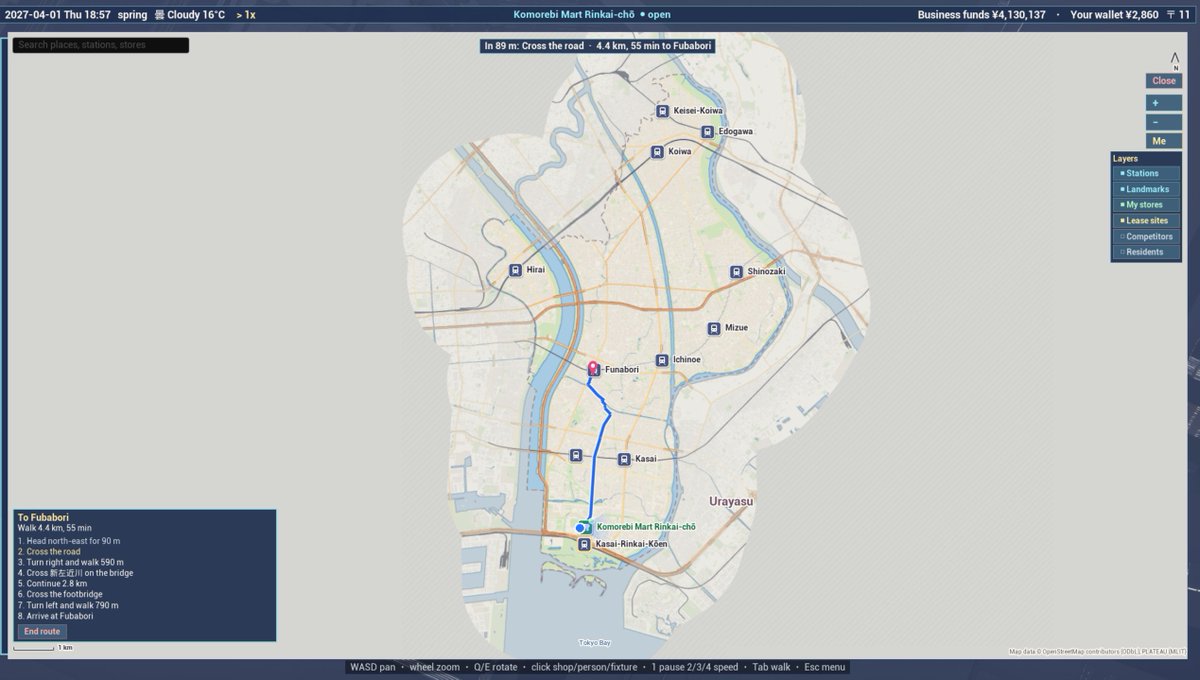The width and height of the screenshot is (1200, 680).
Task: Enable the Competitors layer
Action: point(1149,237)
